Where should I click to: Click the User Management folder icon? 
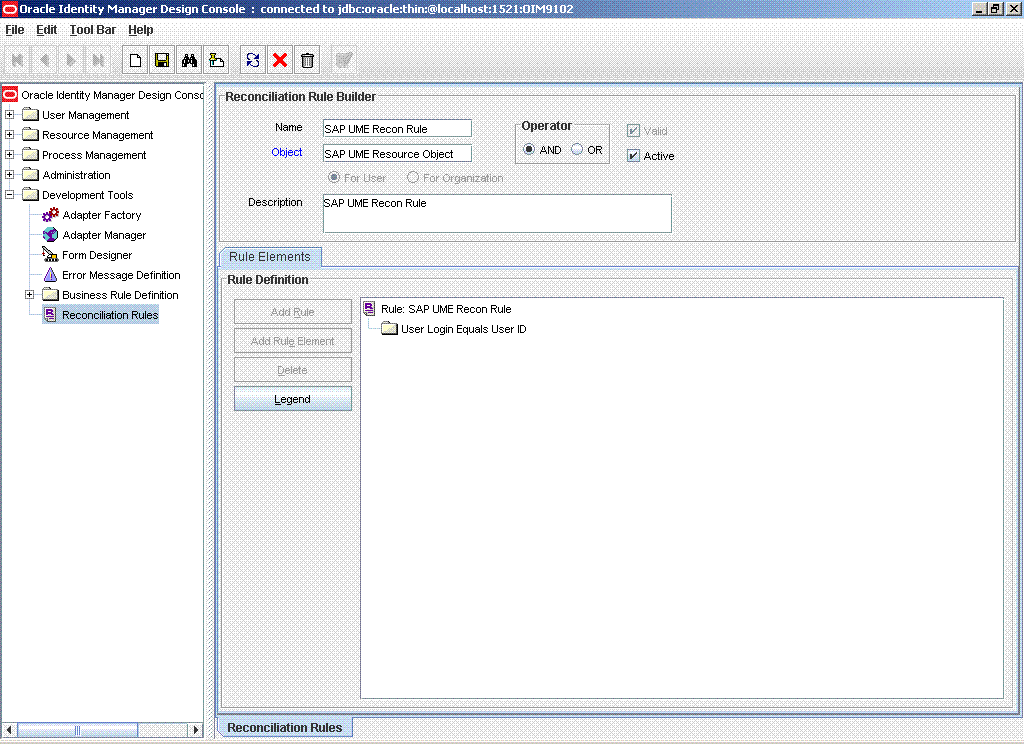[31, 115]
